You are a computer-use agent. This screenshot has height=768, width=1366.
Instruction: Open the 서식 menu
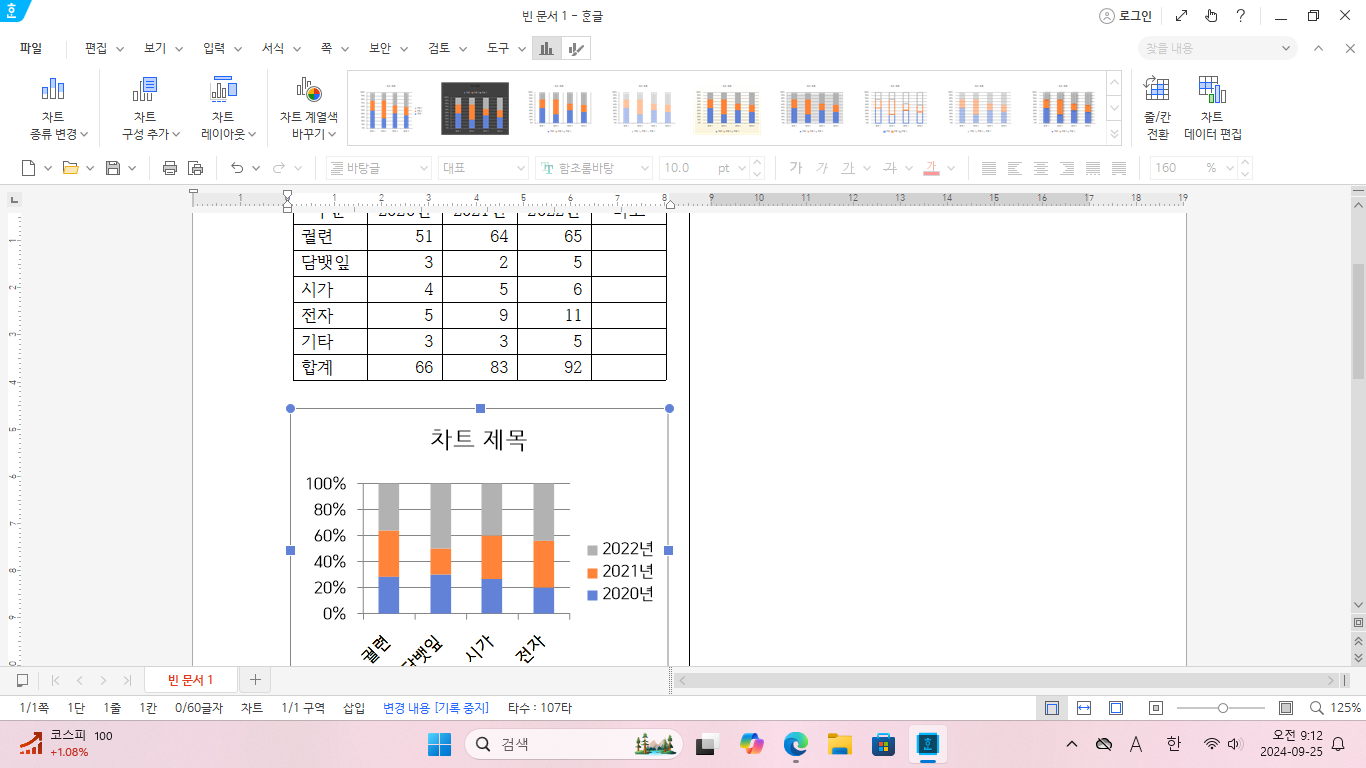pyautogui.click(x=273, y=48)
